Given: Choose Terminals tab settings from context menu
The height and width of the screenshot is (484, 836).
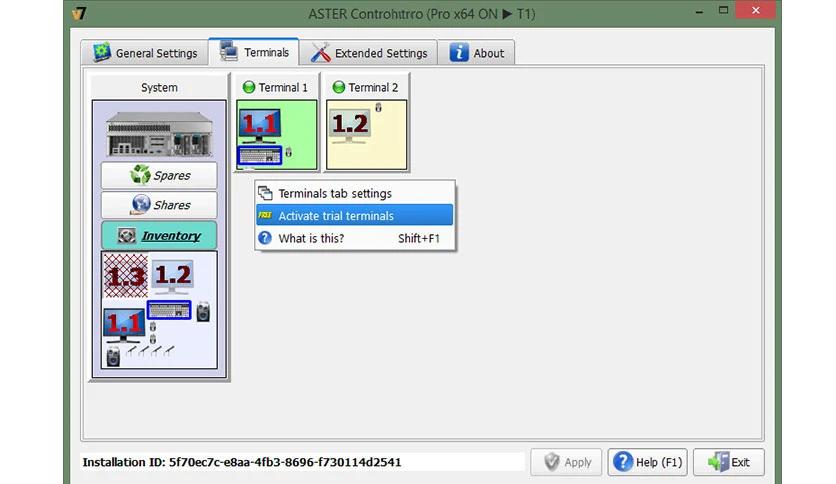Looking at the screenshot, I should 355,193.
